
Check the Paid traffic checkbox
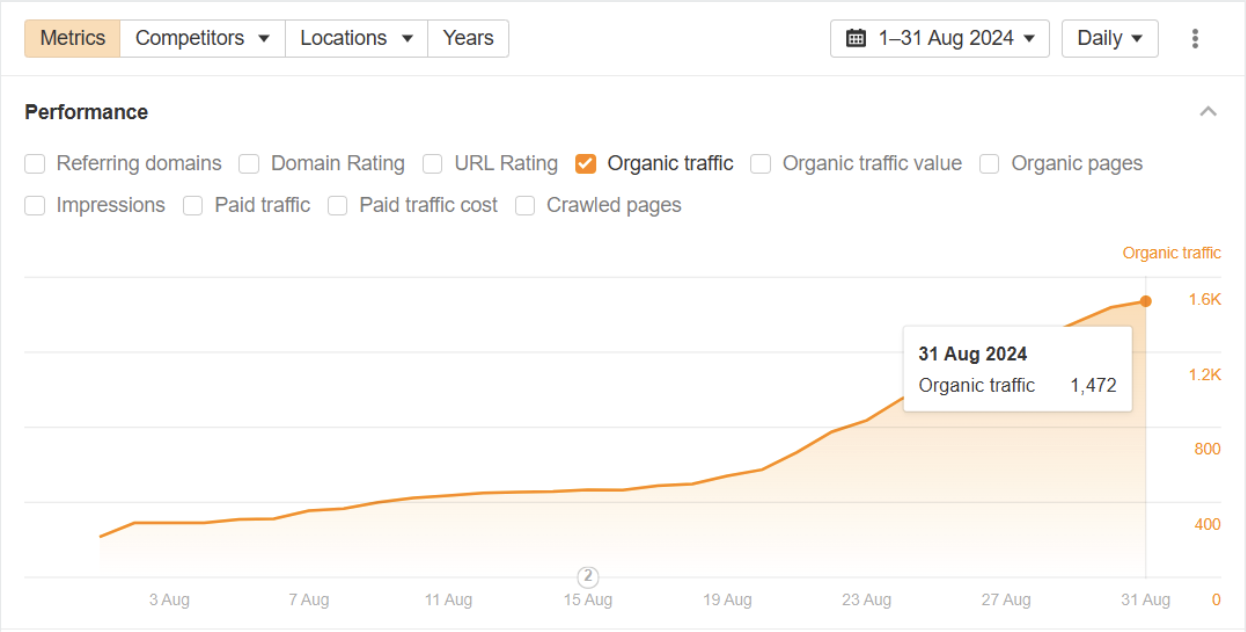tap(194, 205)
